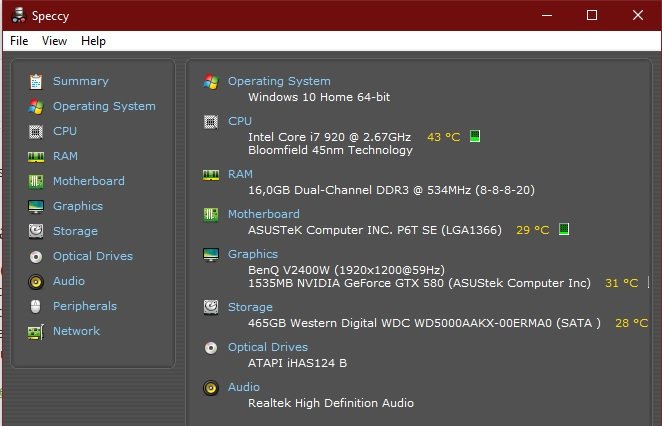The height and width of the screenshot is (426, 662).
Task: Open the Storage heading in main panel
Action: tap(250, 307)
